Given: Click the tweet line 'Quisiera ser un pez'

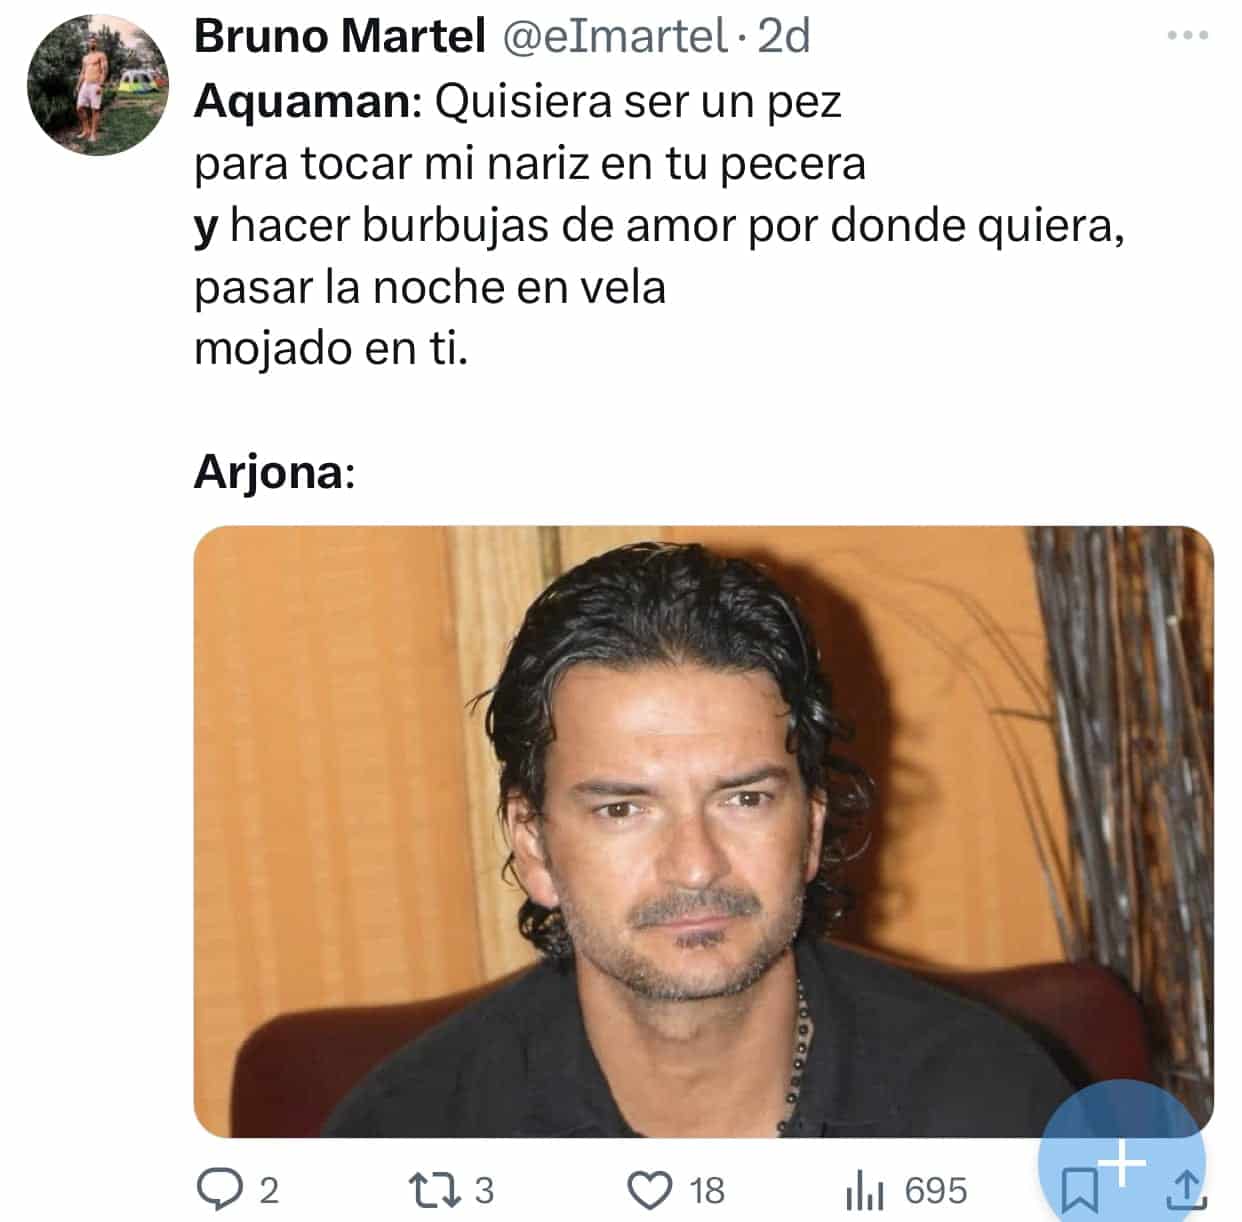Looking at the screenshot, I should [637, 101].
